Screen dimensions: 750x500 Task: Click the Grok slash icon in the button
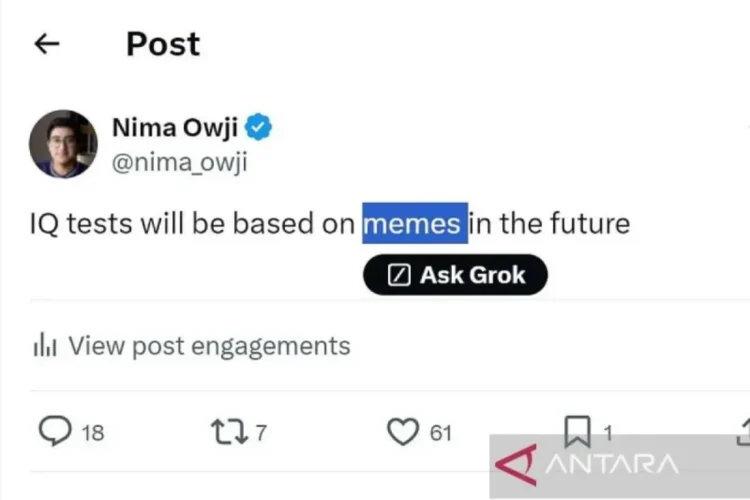399,275
